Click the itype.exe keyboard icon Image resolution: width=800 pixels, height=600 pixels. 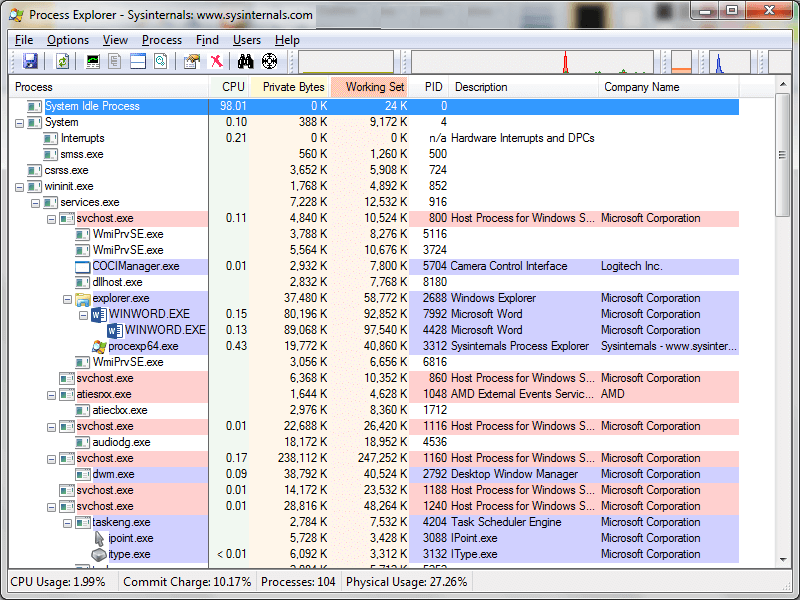click(98, 554)
